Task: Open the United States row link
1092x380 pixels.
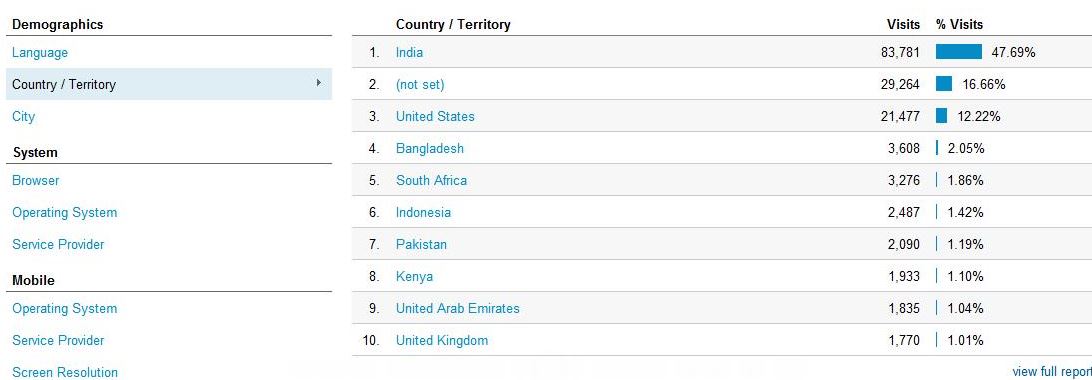Action: pyautogui.click(x=435, y=117)
